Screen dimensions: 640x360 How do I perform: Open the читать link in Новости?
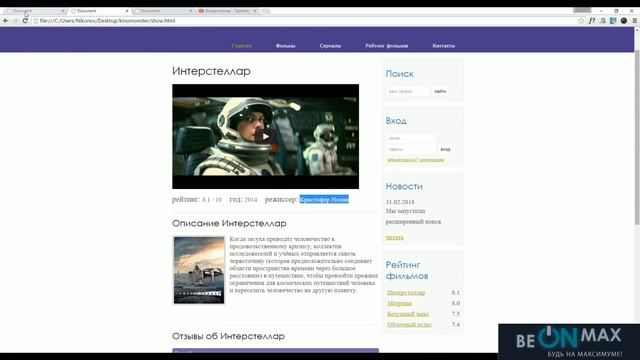point(395,237)
